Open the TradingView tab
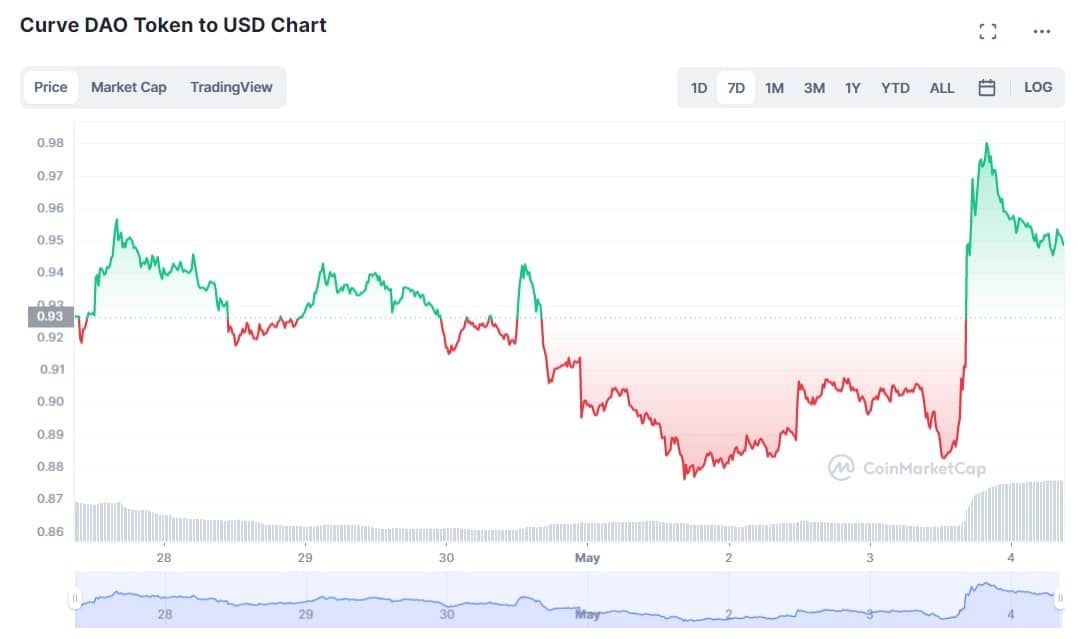Viewport: 1078px width, 639px height. pos(231,87)
